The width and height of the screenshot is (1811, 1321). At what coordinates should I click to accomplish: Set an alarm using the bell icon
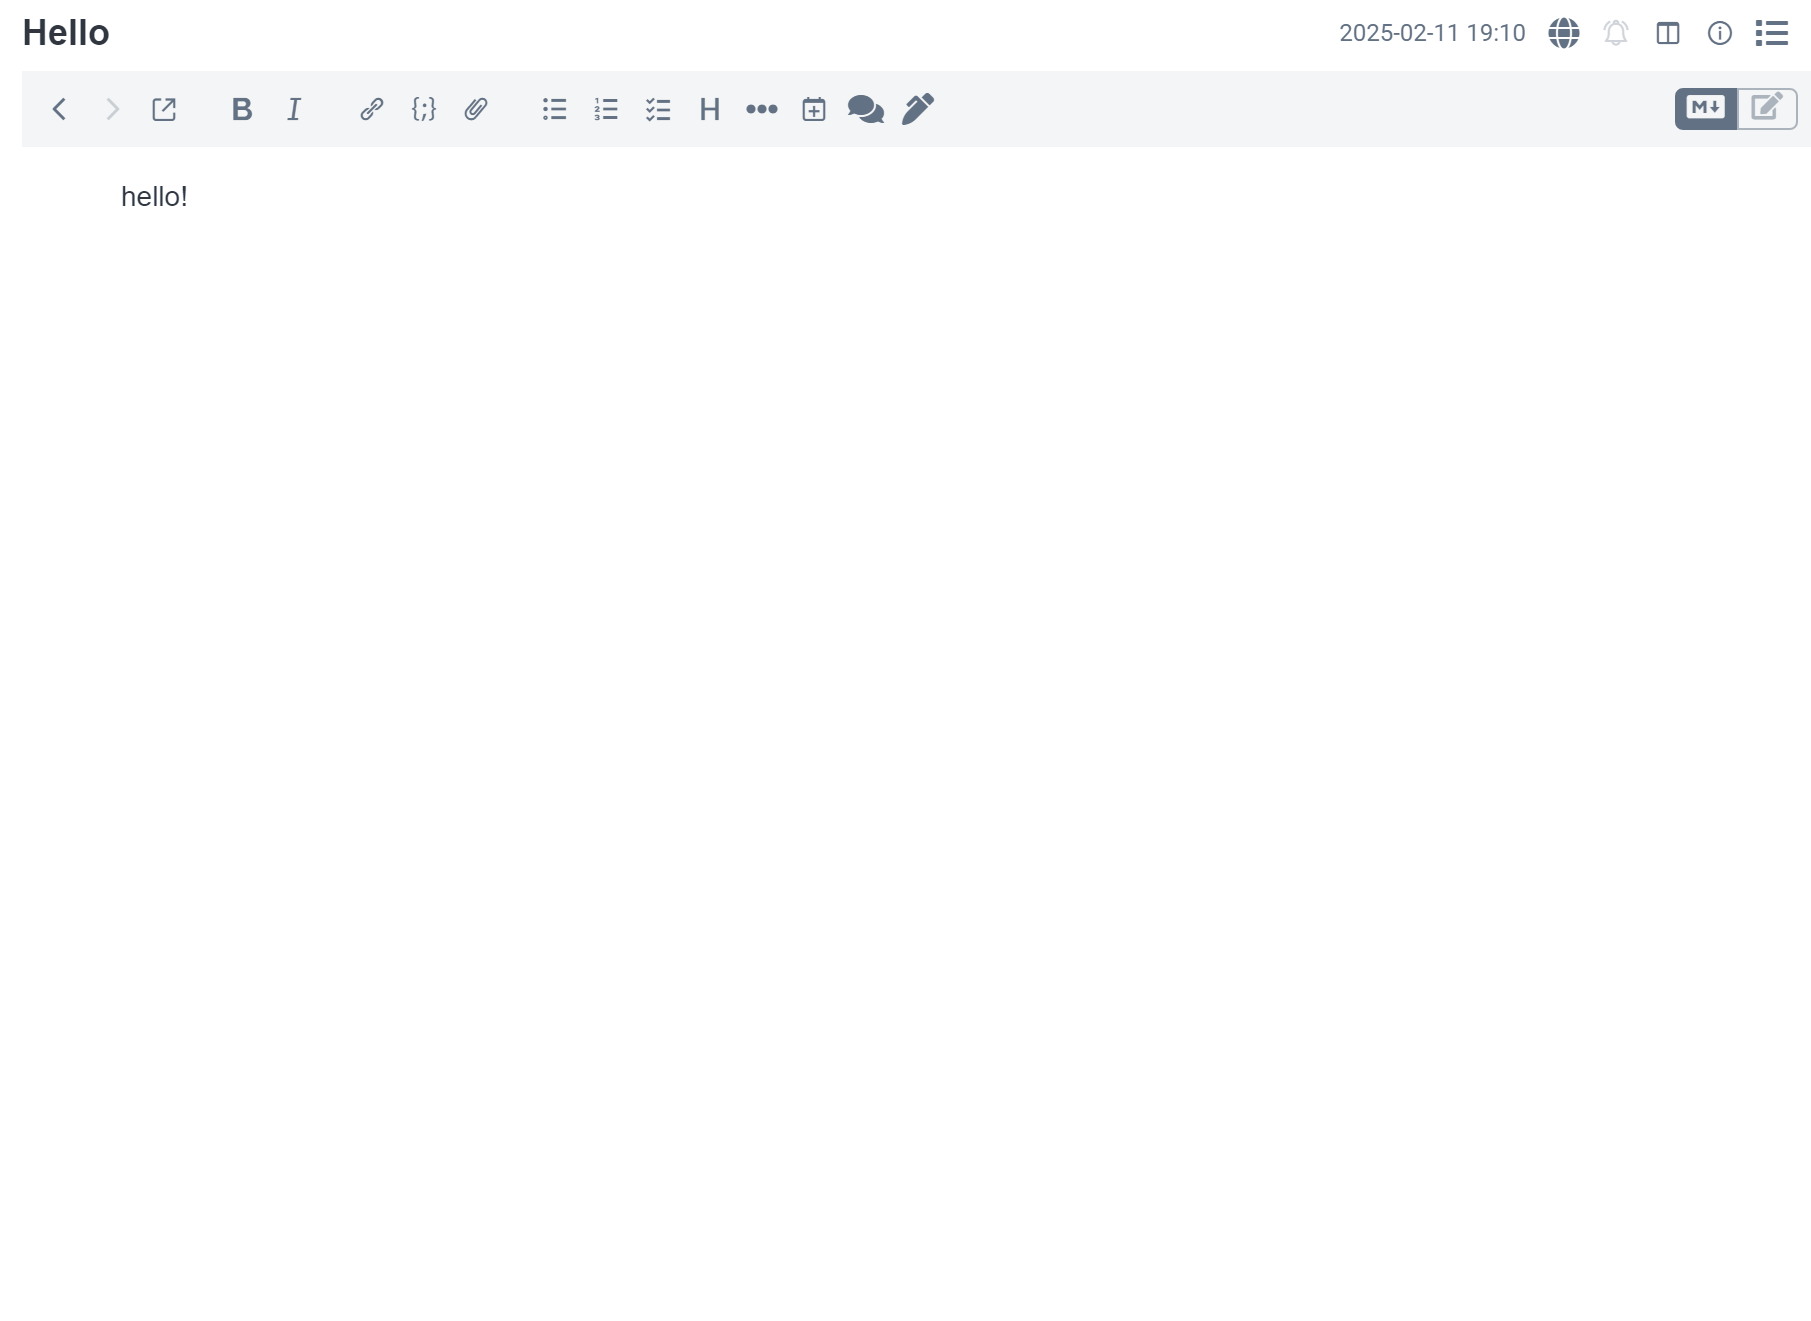(1616, 33)
